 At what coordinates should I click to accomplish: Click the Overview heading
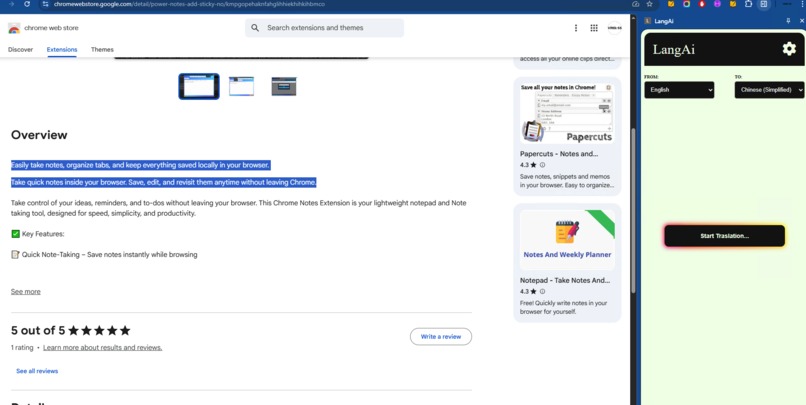point(39,135)
